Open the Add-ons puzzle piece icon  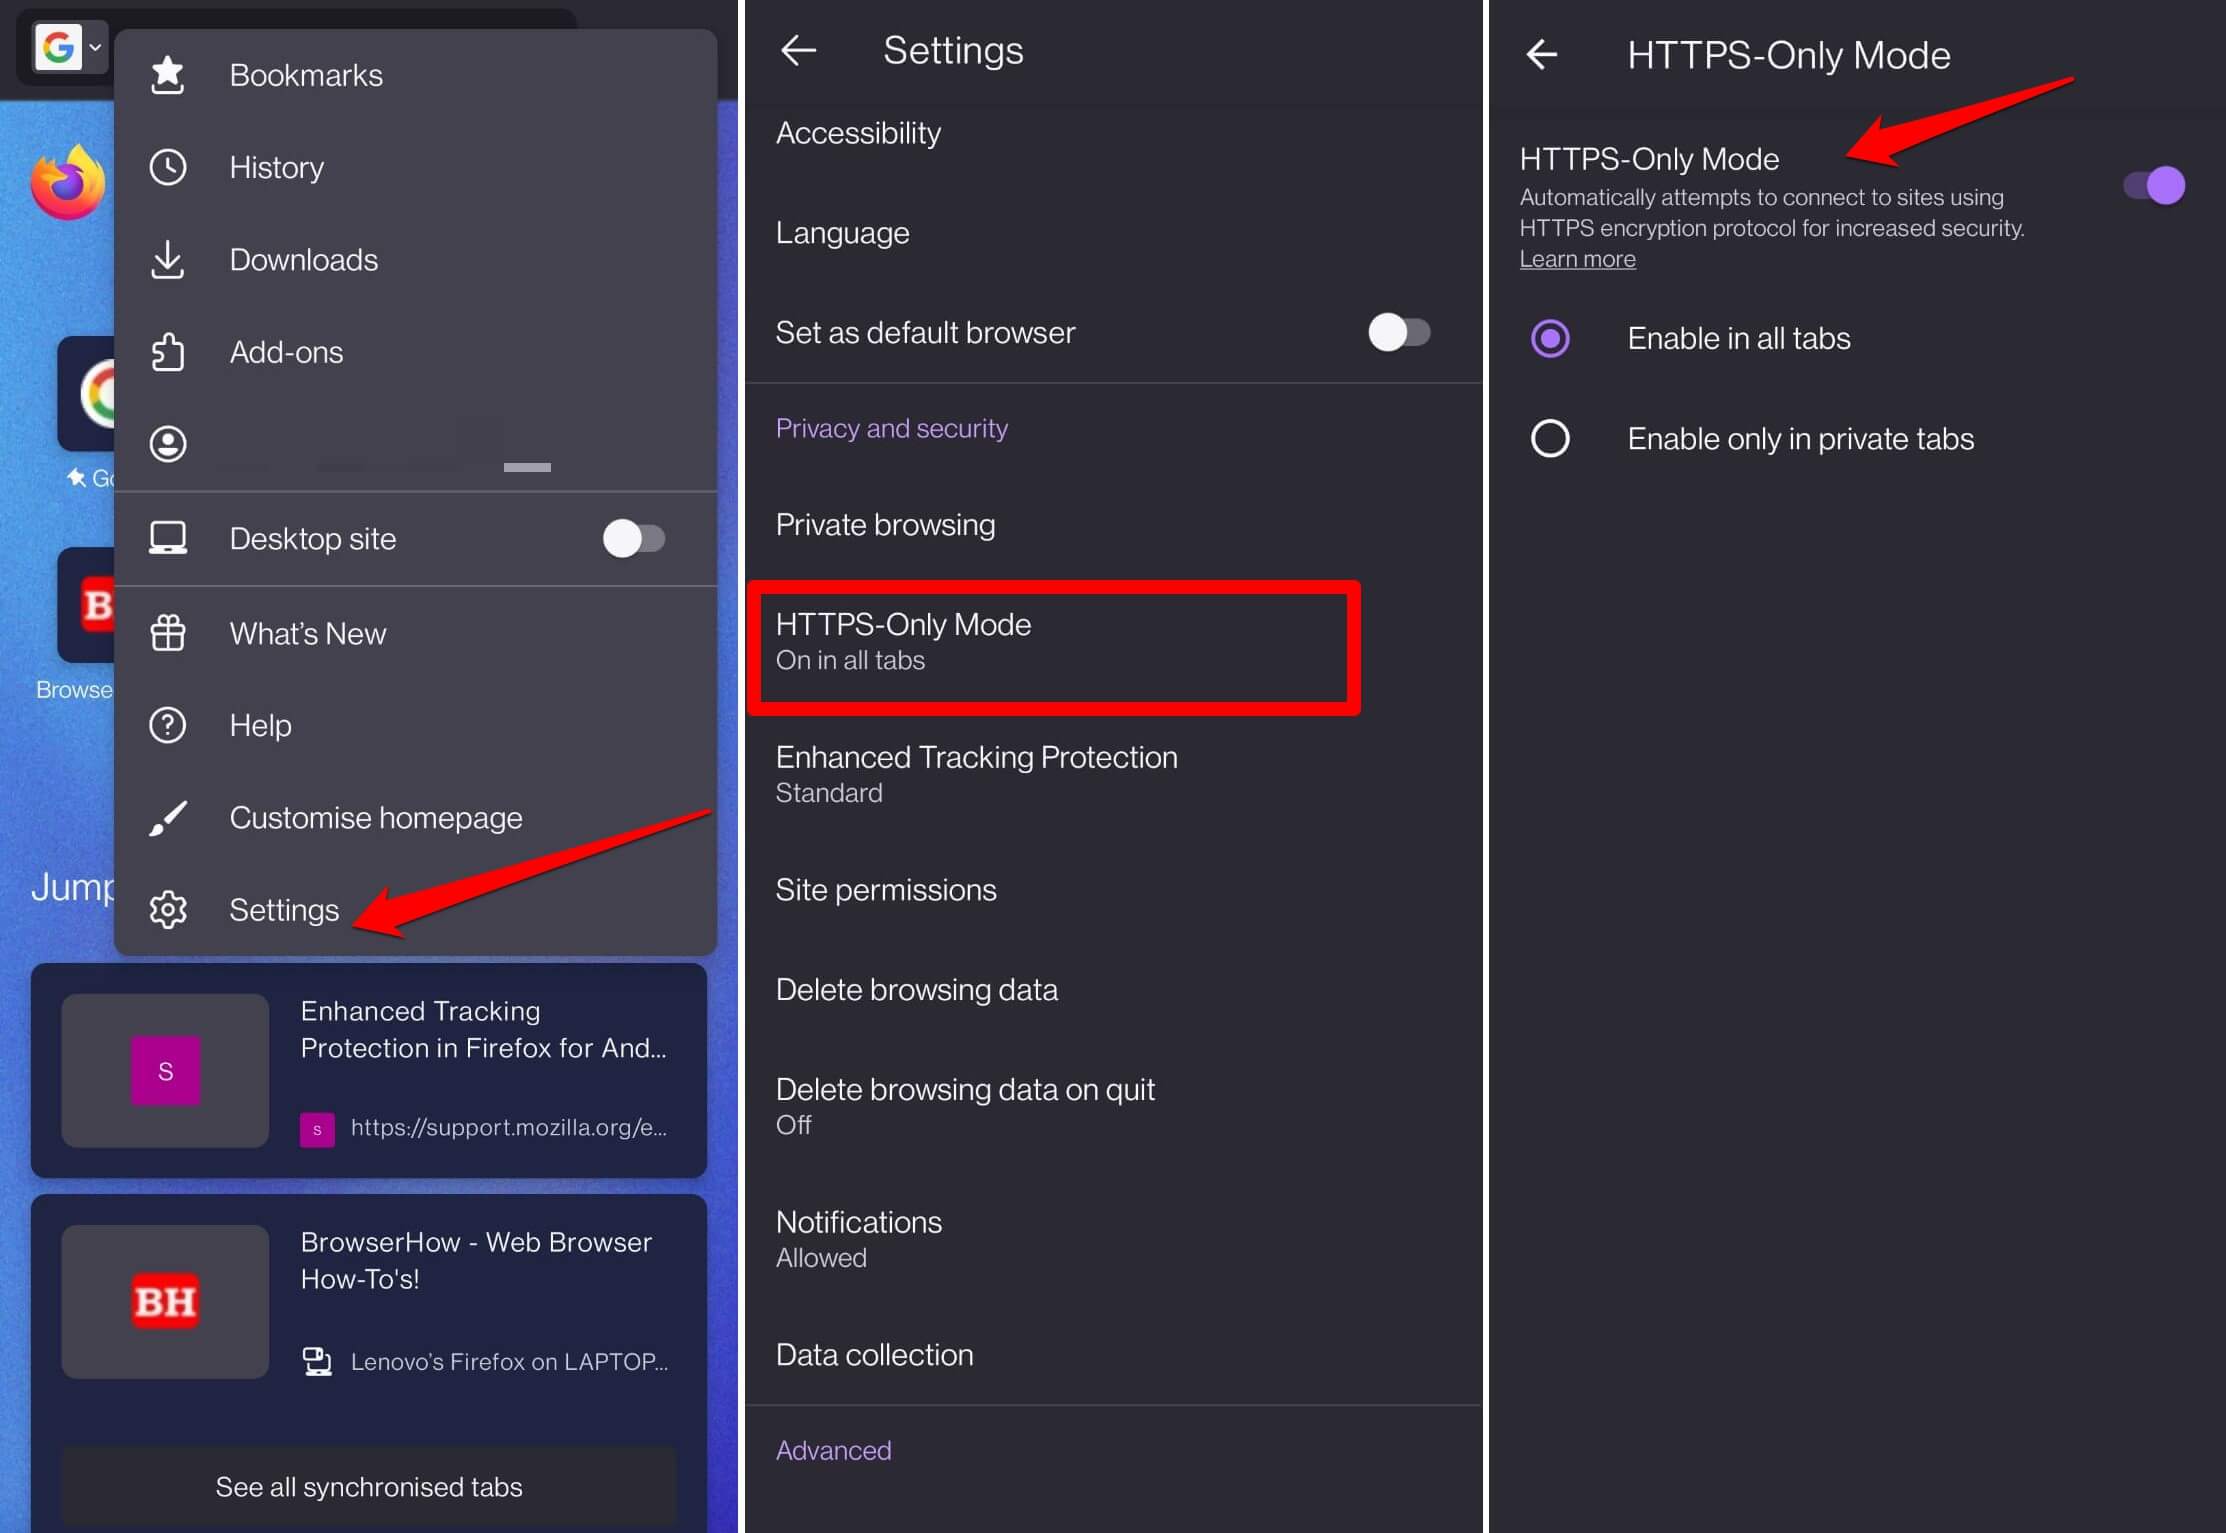pyautogui.click(x=167, y=352)
